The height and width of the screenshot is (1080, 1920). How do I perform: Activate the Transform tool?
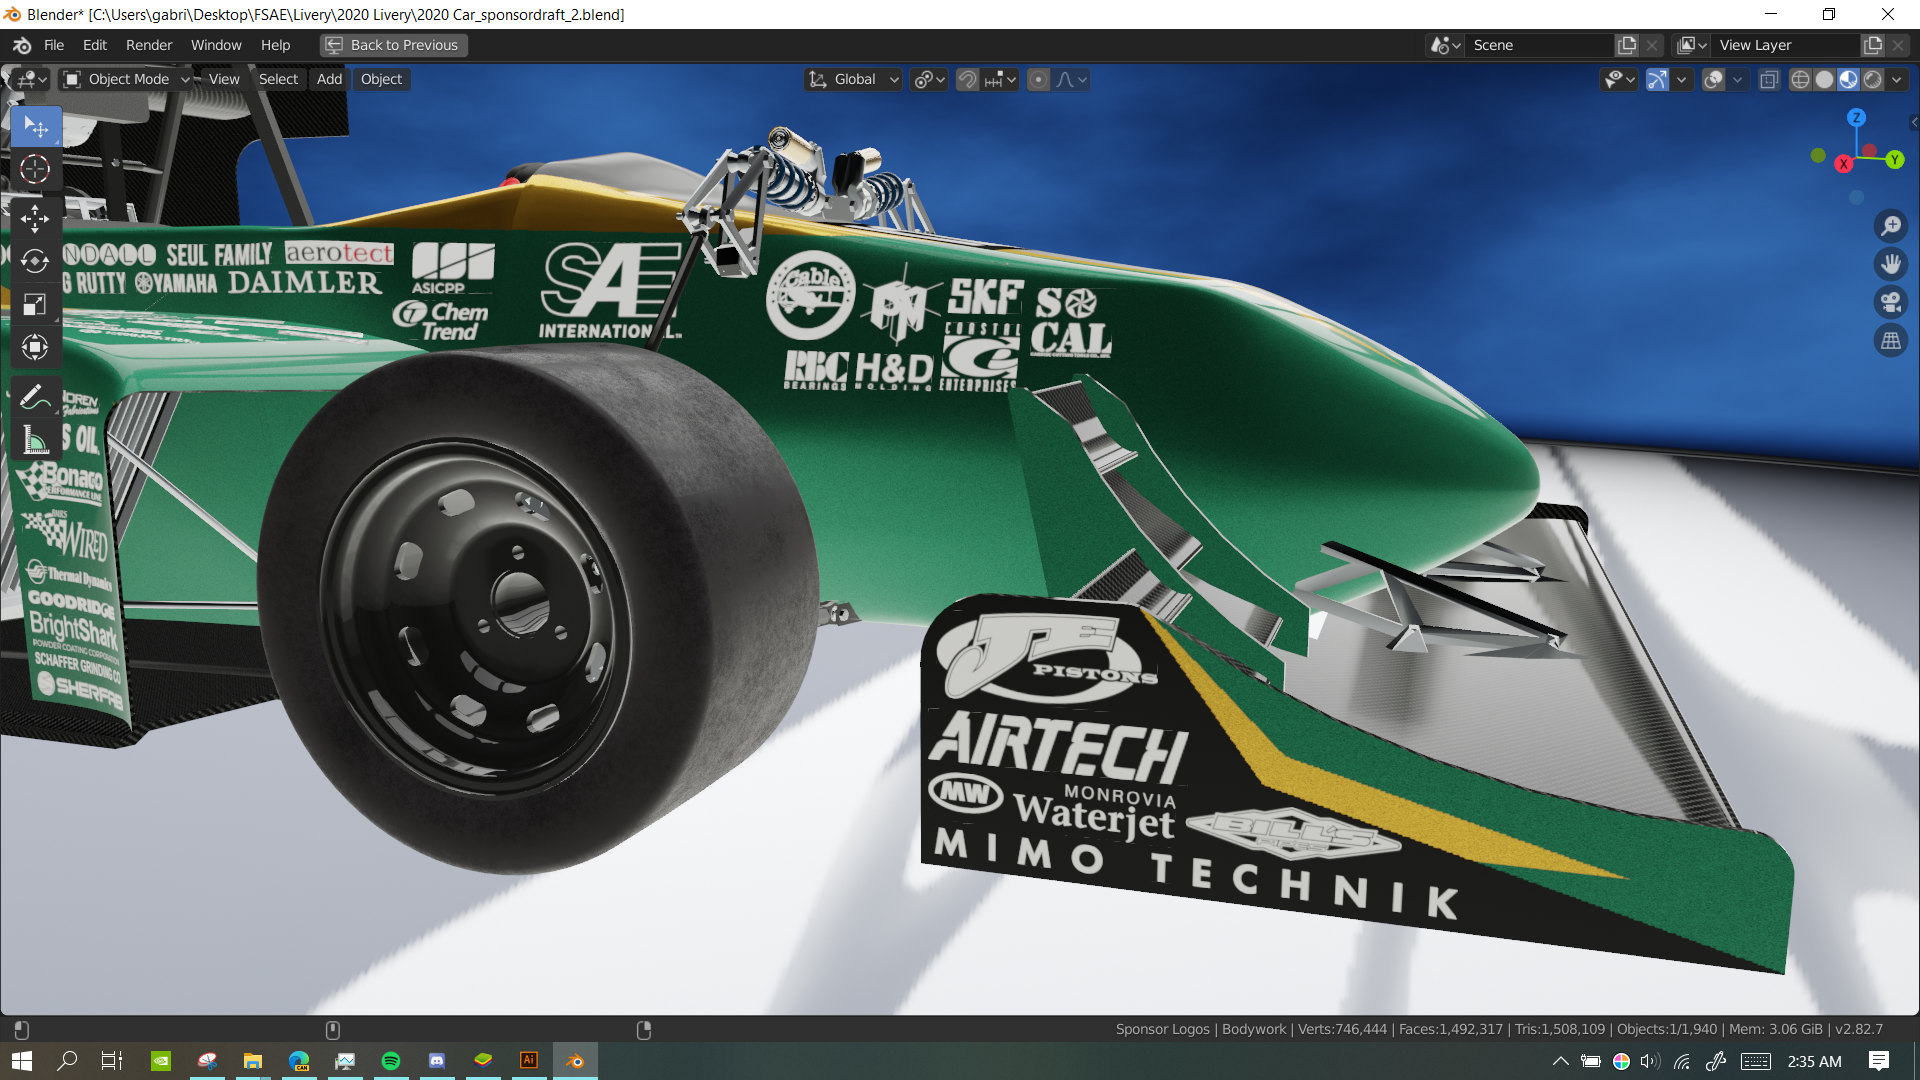coord(36,347)
